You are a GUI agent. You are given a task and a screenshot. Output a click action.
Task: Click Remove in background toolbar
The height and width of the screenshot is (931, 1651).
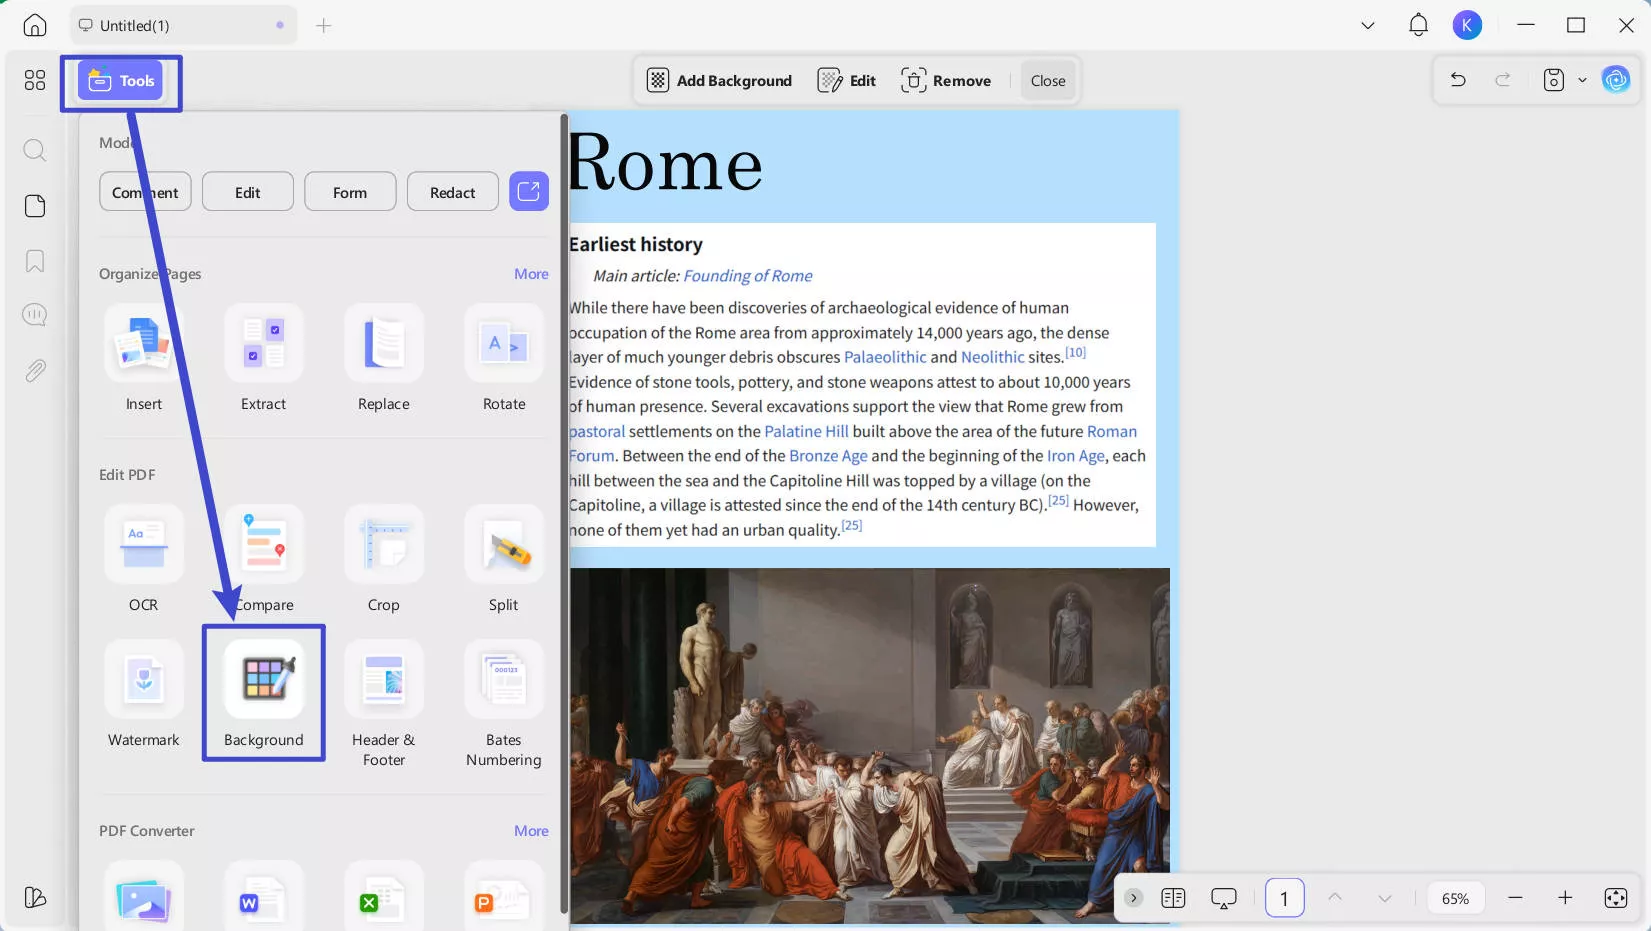[946, 81]
